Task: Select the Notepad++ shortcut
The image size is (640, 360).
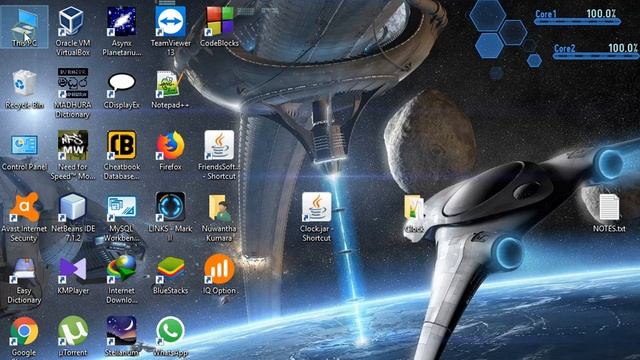Action: [171, 89]
